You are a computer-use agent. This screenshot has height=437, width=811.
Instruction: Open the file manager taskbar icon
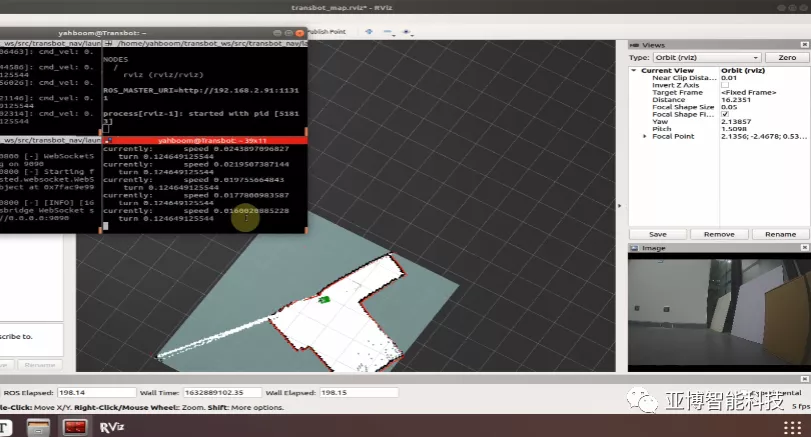point(38,427)
